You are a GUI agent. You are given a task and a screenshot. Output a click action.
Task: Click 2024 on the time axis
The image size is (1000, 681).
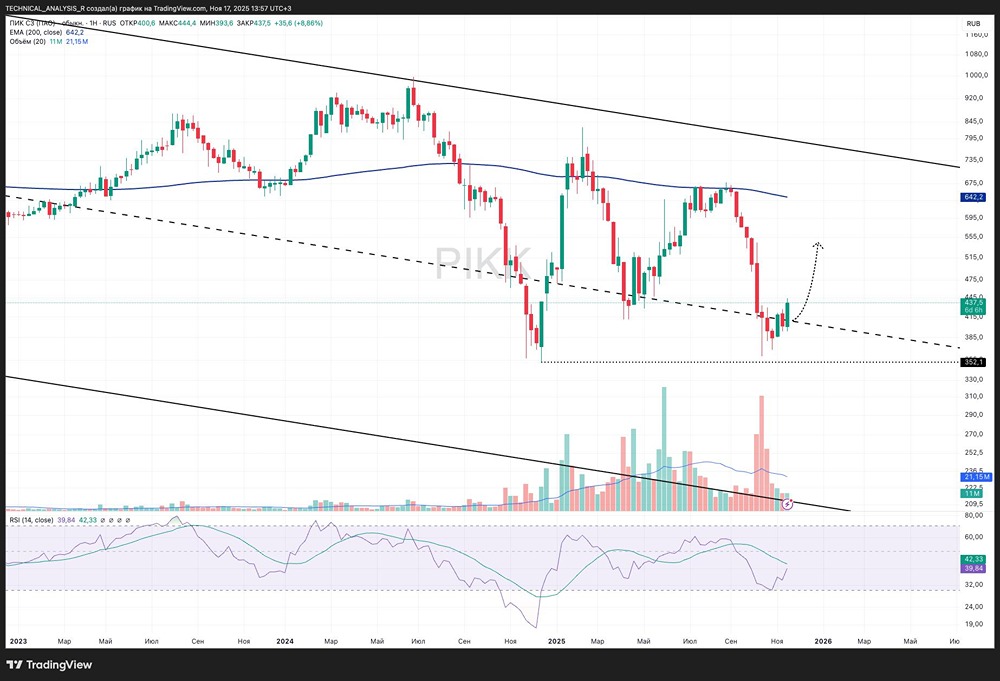(285, 641)
